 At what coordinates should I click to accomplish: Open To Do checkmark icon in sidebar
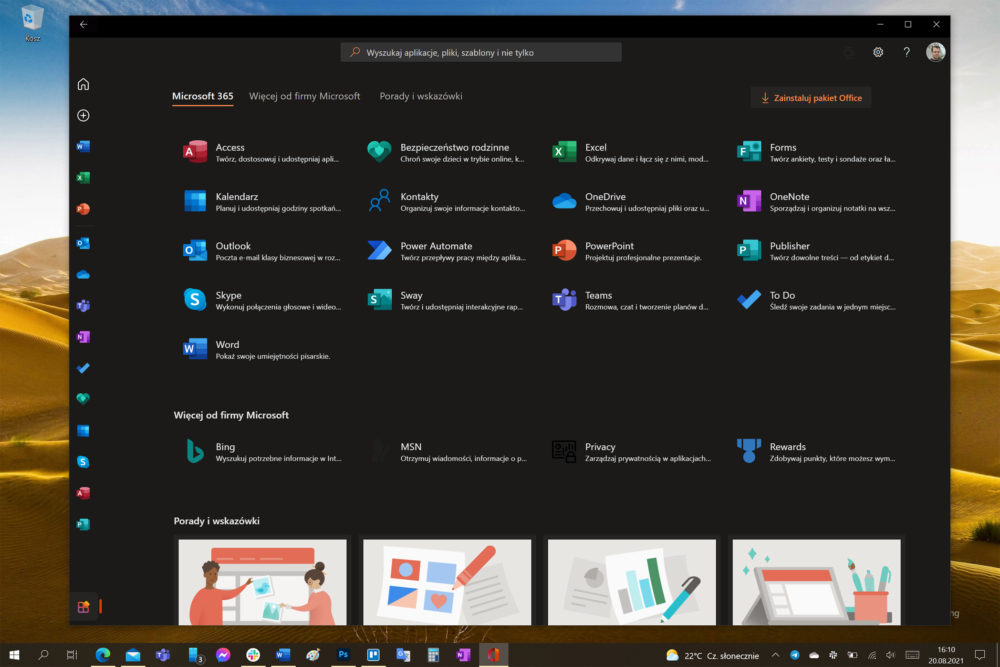(x=83, y=368)
